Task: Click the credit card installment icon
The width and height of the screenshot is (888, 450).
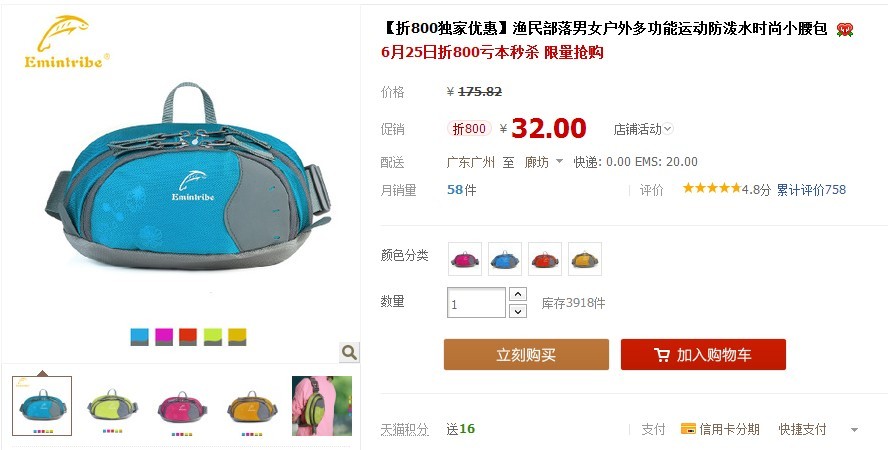Action: point(688,429)
